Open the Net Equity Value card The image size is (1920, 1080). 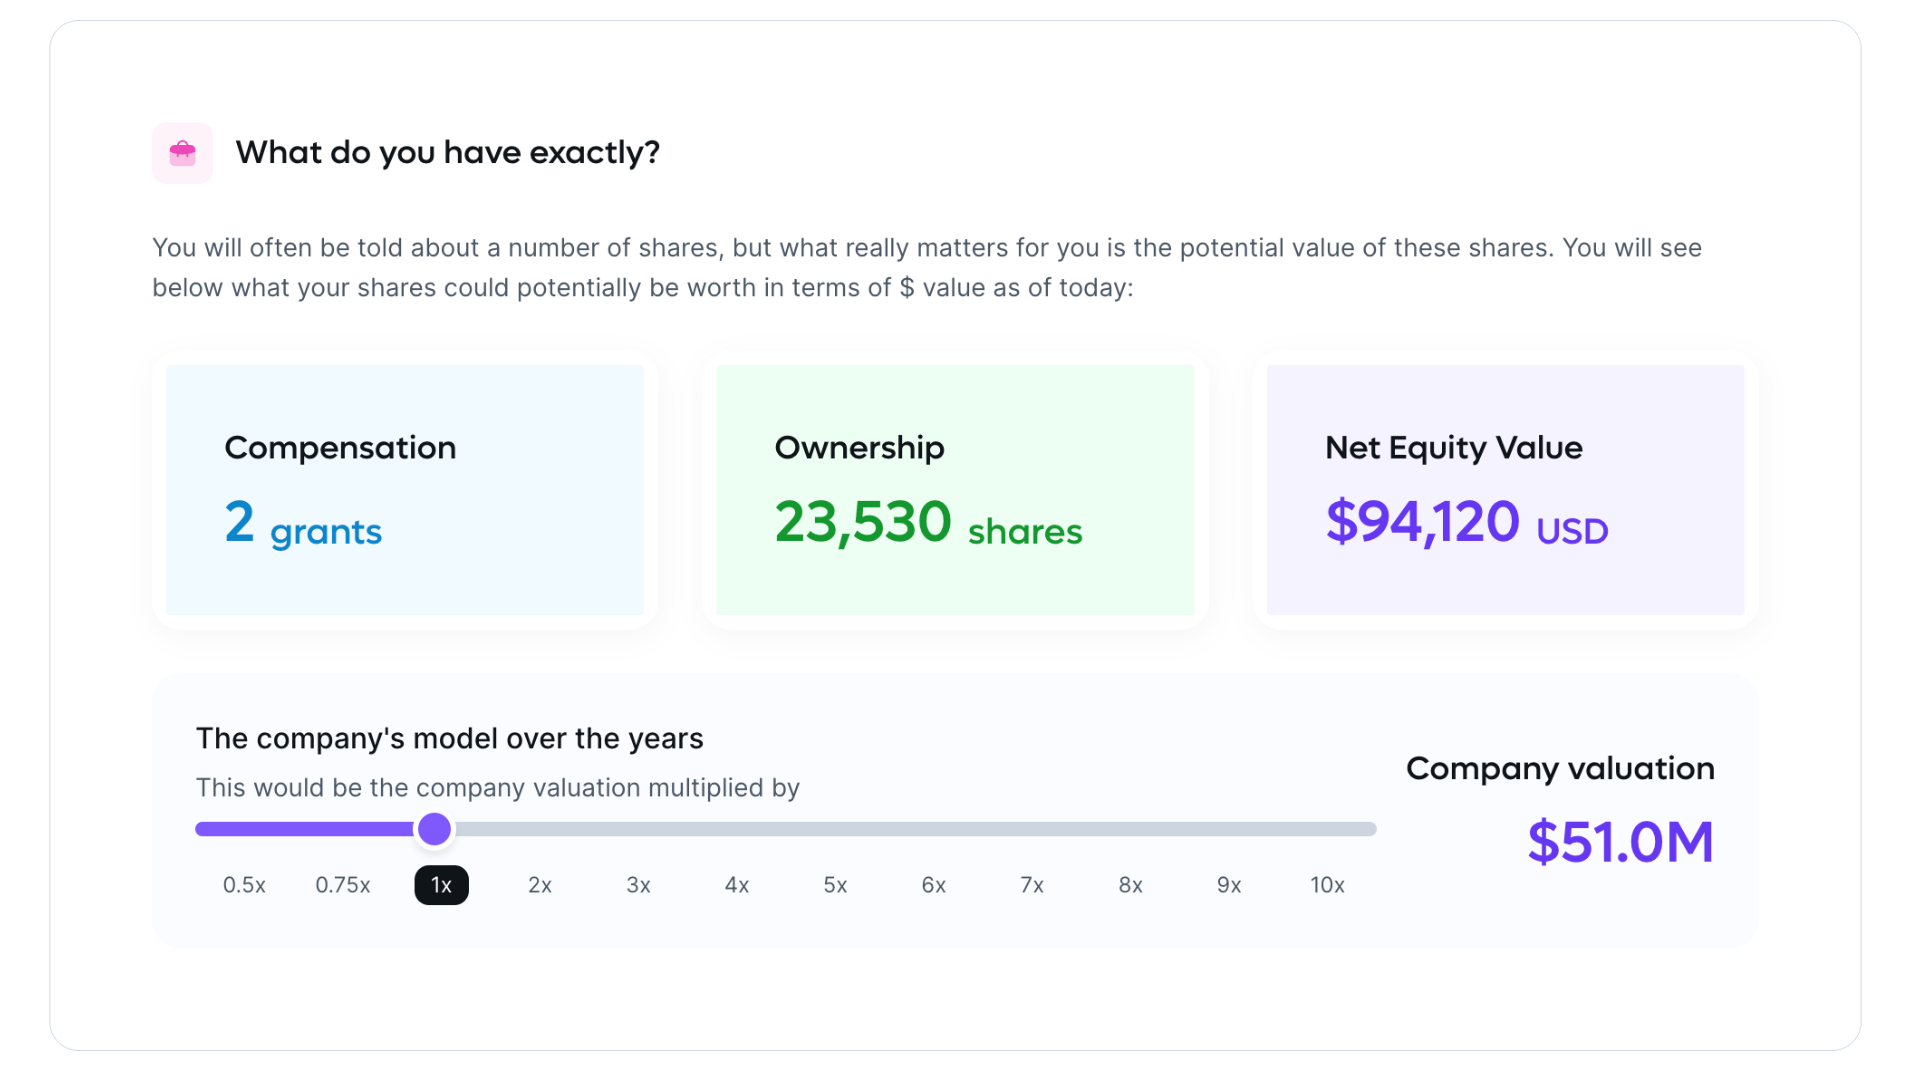tap(1505, 490)
